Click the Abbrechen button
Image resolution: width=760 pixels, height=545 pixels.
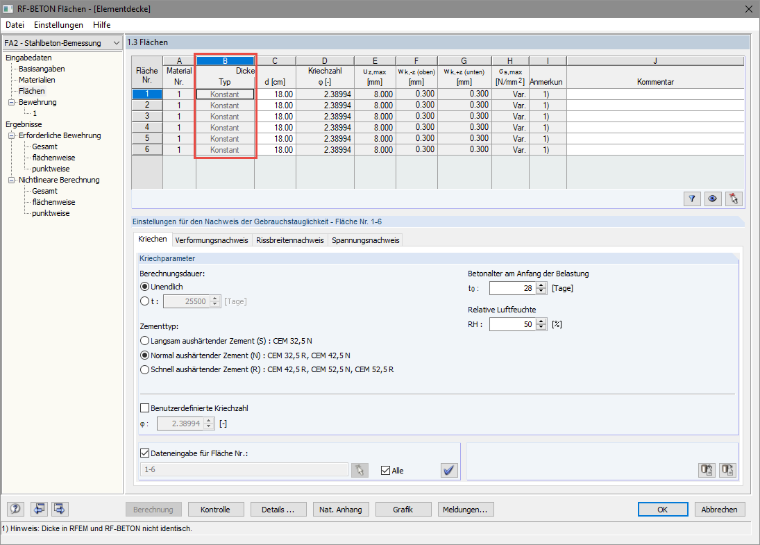coord(719,510)
